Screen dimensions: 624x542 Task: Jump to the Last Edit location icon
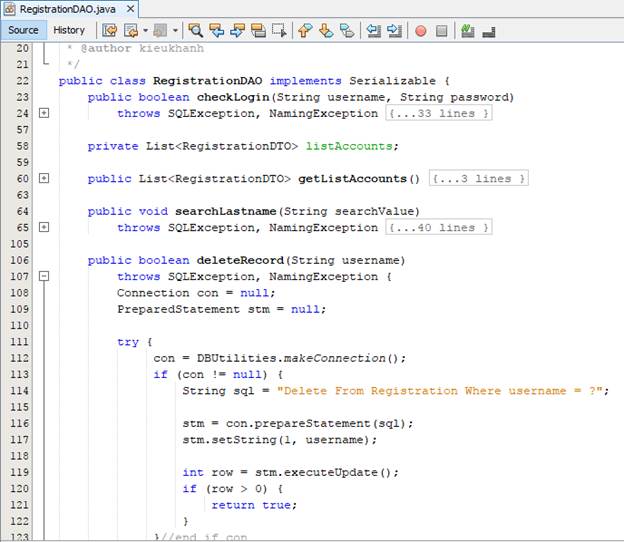[109, 30]
